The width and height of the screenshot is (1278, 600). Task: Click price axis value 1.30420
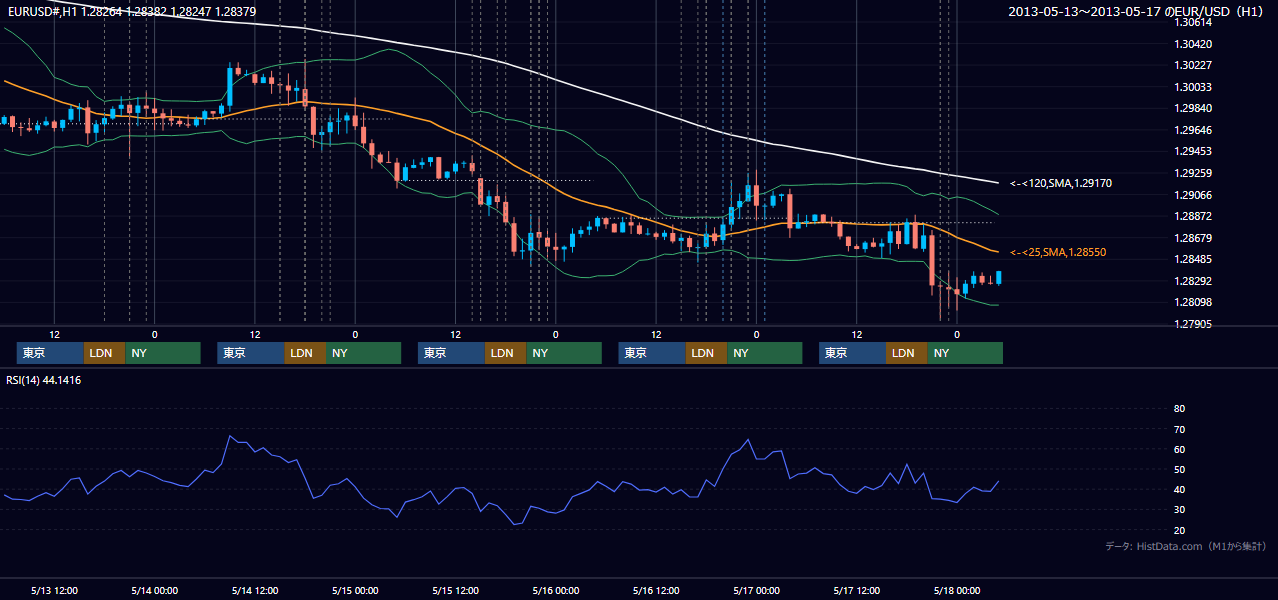(x=1193, y=44)
